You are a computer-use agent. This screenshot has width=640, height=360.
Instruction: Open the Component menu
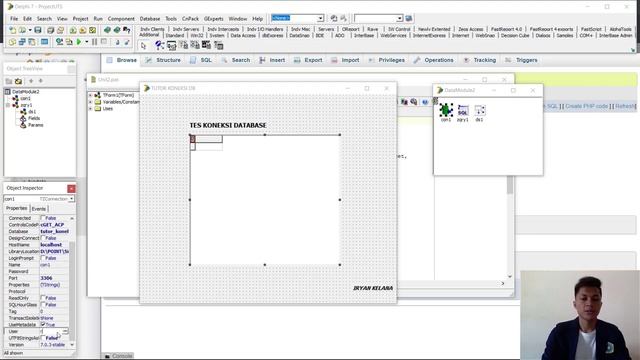[121, 19]
